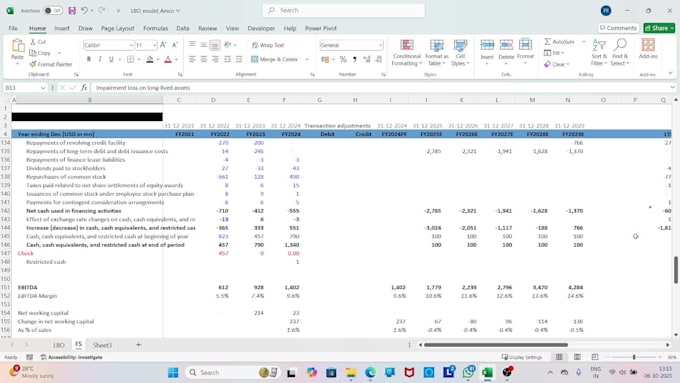Apply Percent Style format
This screenshot has height=383, width=680.
point(343,59)
